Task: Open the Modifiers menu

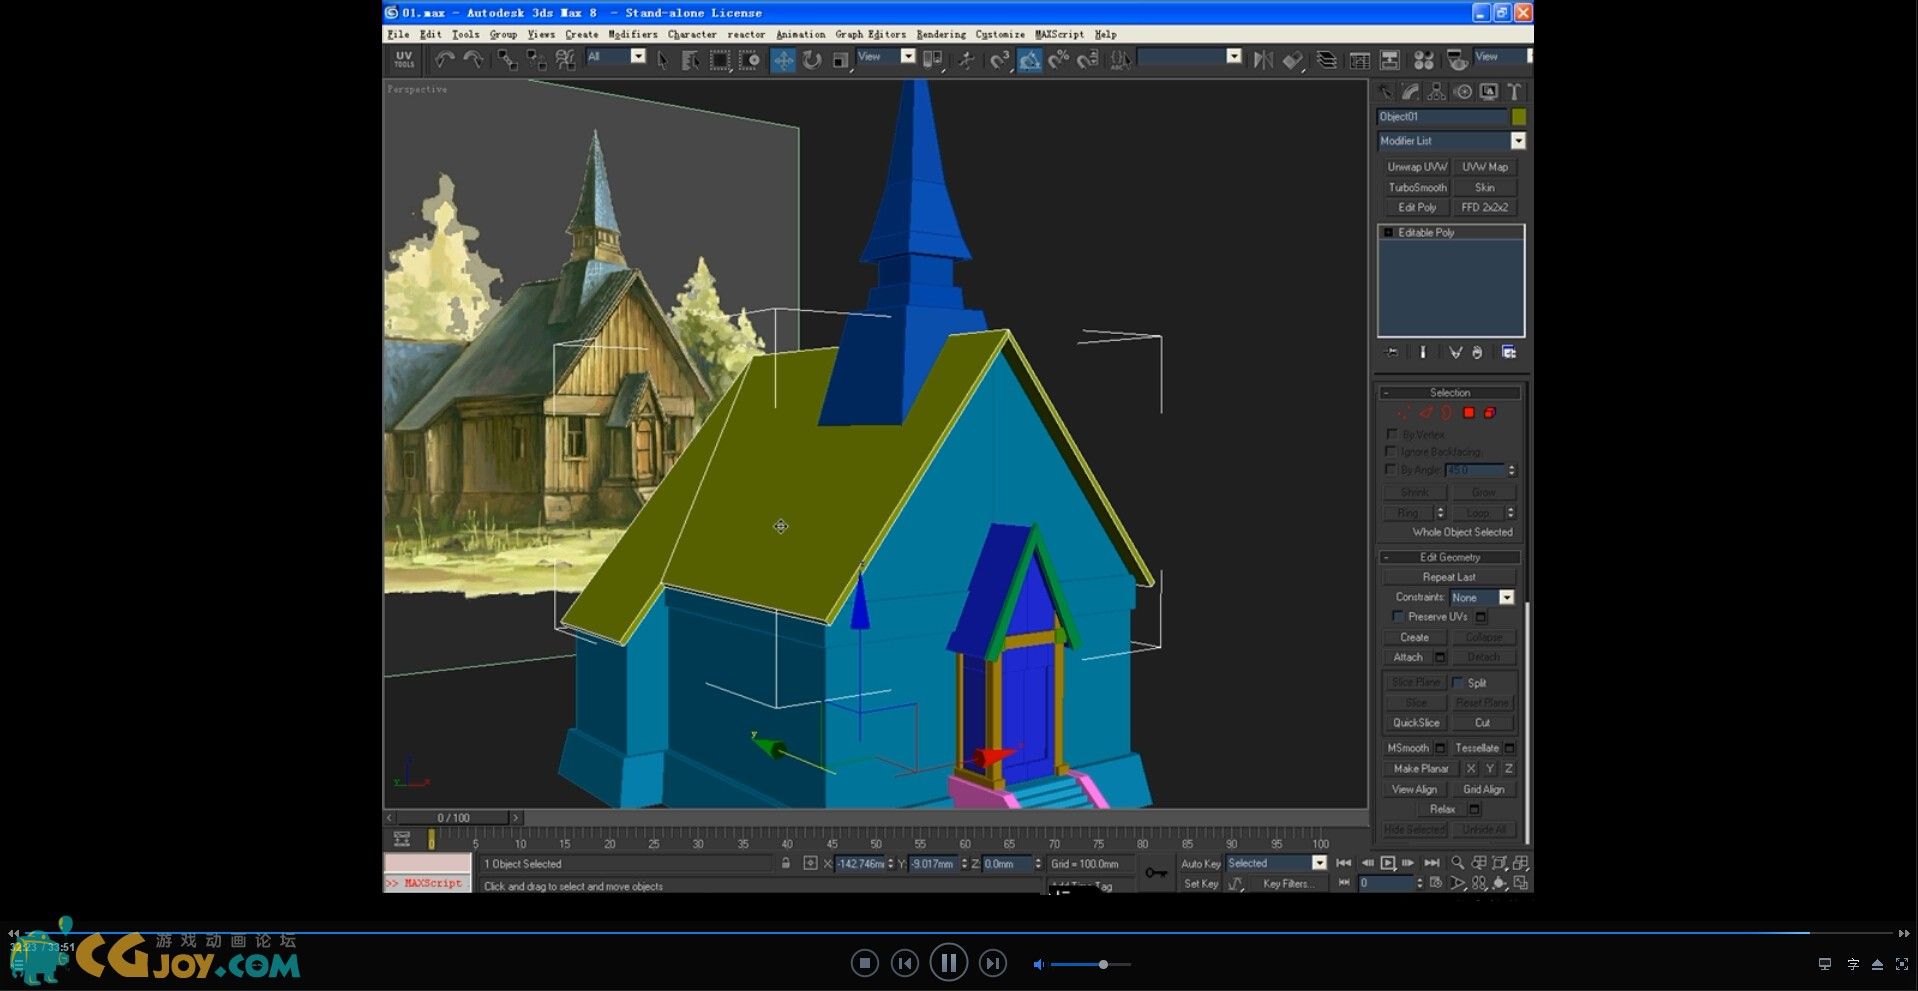Action: [x=633, y=34]
